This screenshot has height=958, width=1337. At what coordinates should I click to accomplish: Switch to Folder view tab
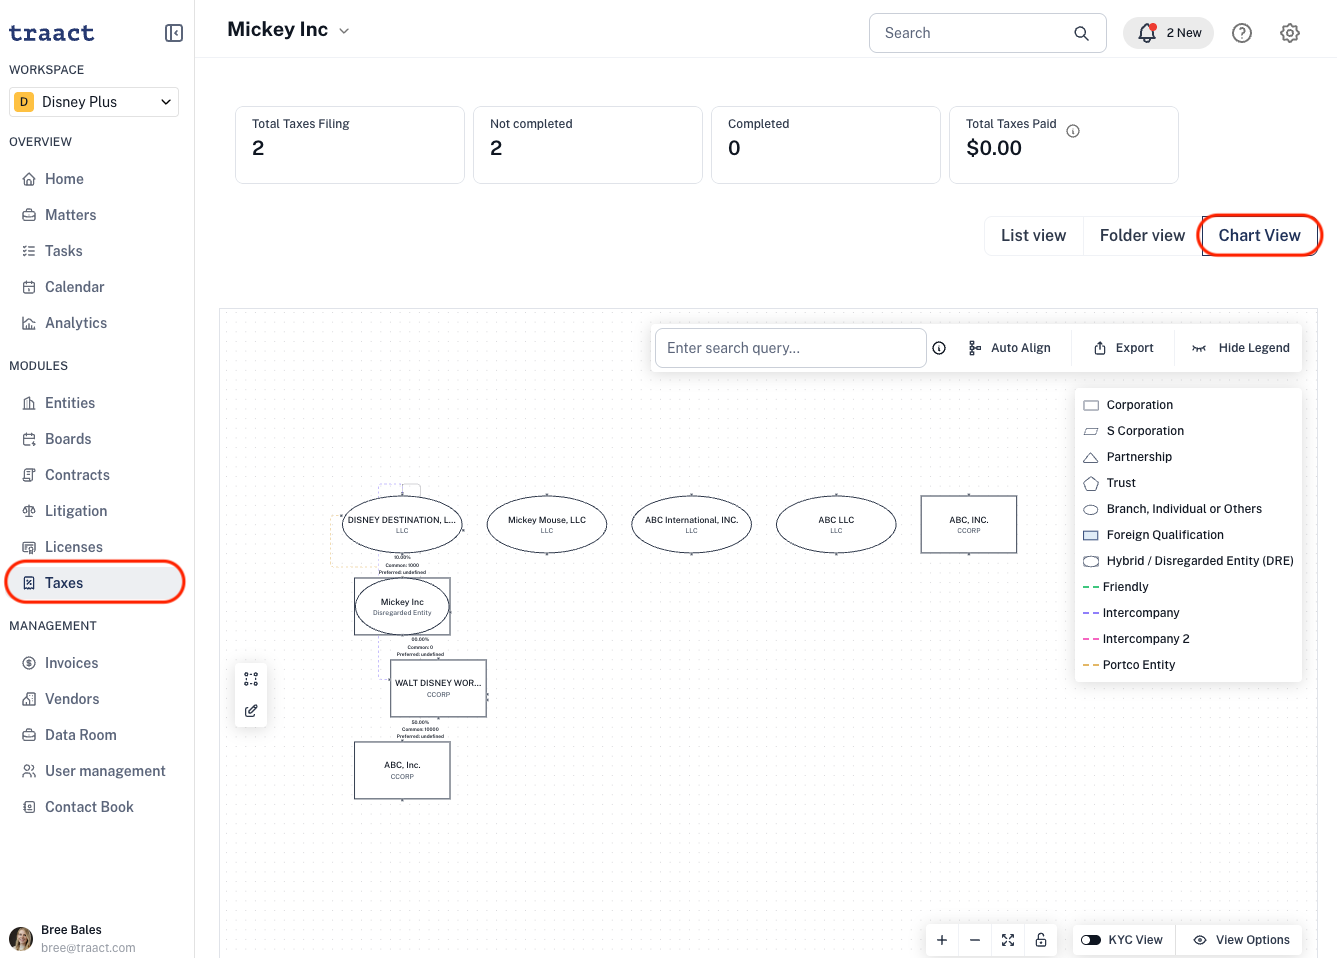click(x=1142, y=236)
